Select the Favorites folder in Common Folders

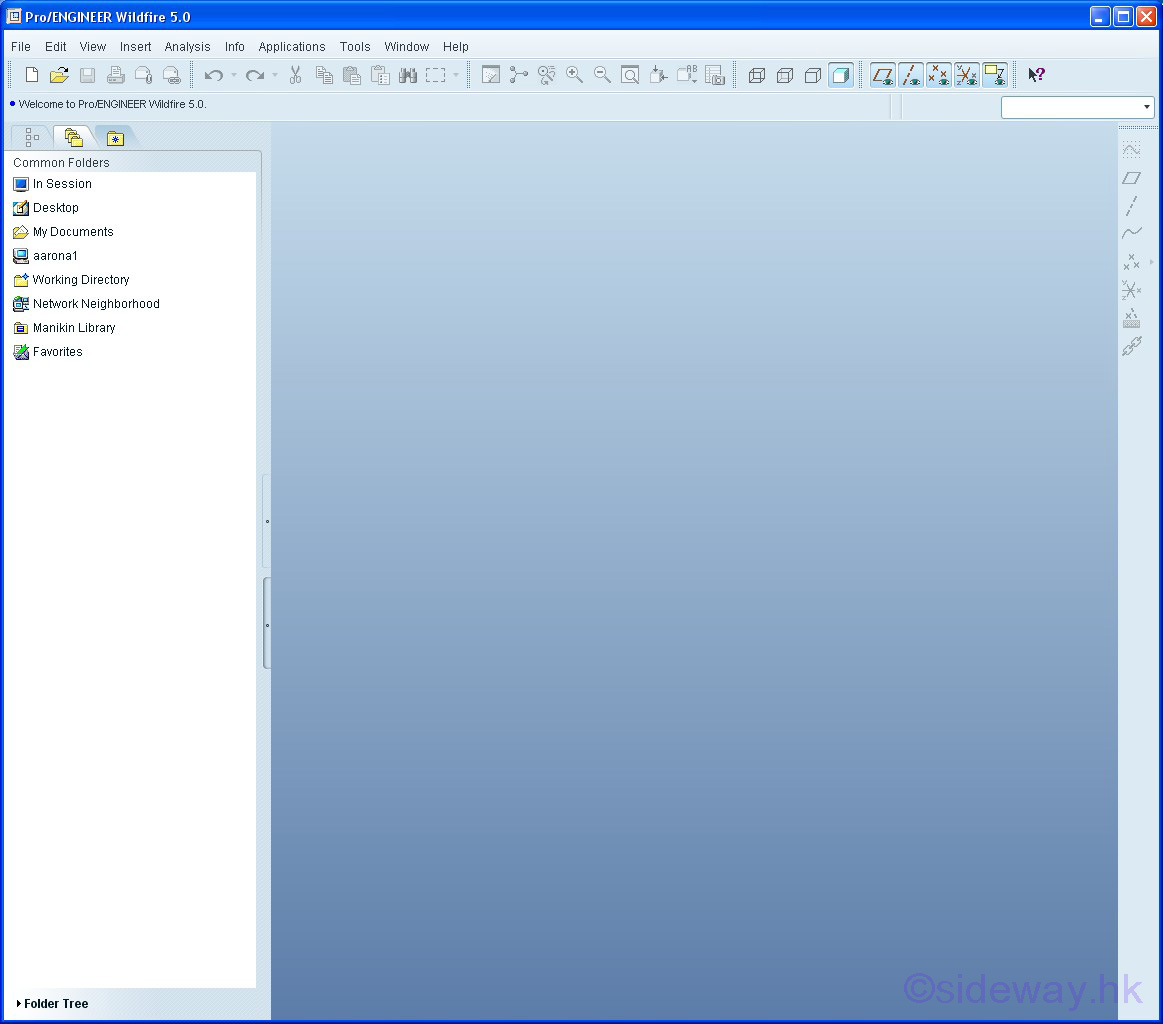(x=47, y=351)
